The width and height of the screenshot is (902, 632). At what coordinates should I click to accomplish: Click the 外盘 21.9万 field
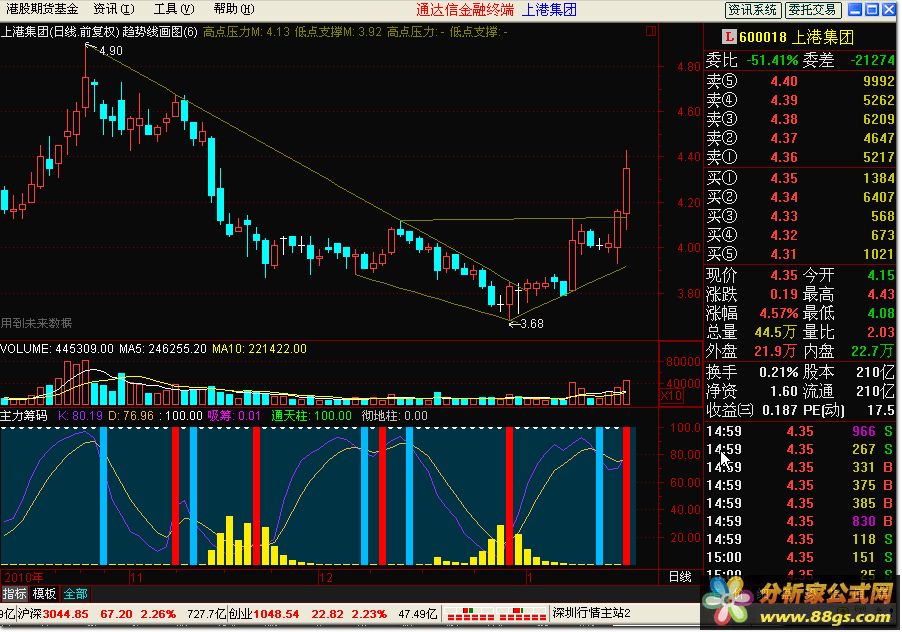[x=752, y=351]
